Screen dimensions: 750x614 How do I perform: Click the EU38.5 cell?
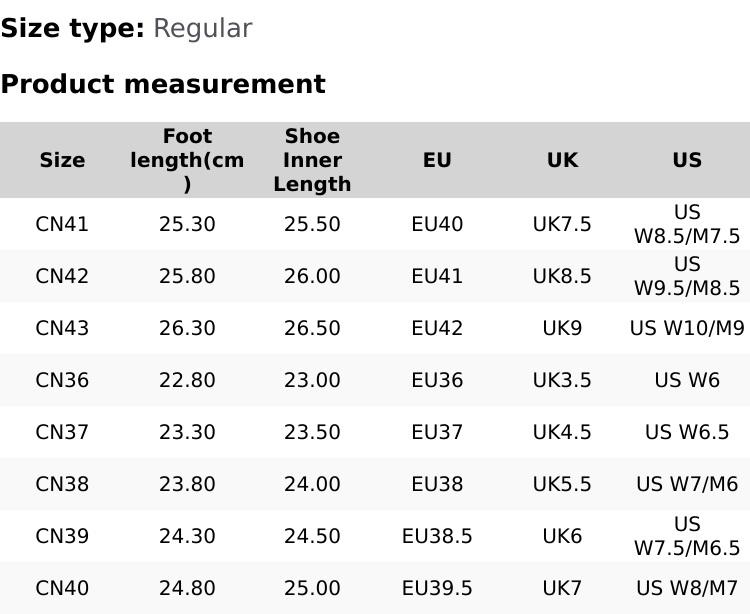click(x=437, y=536)
